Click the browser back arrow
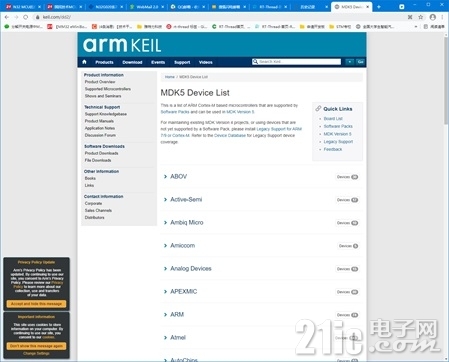 [x=7, y=17]
